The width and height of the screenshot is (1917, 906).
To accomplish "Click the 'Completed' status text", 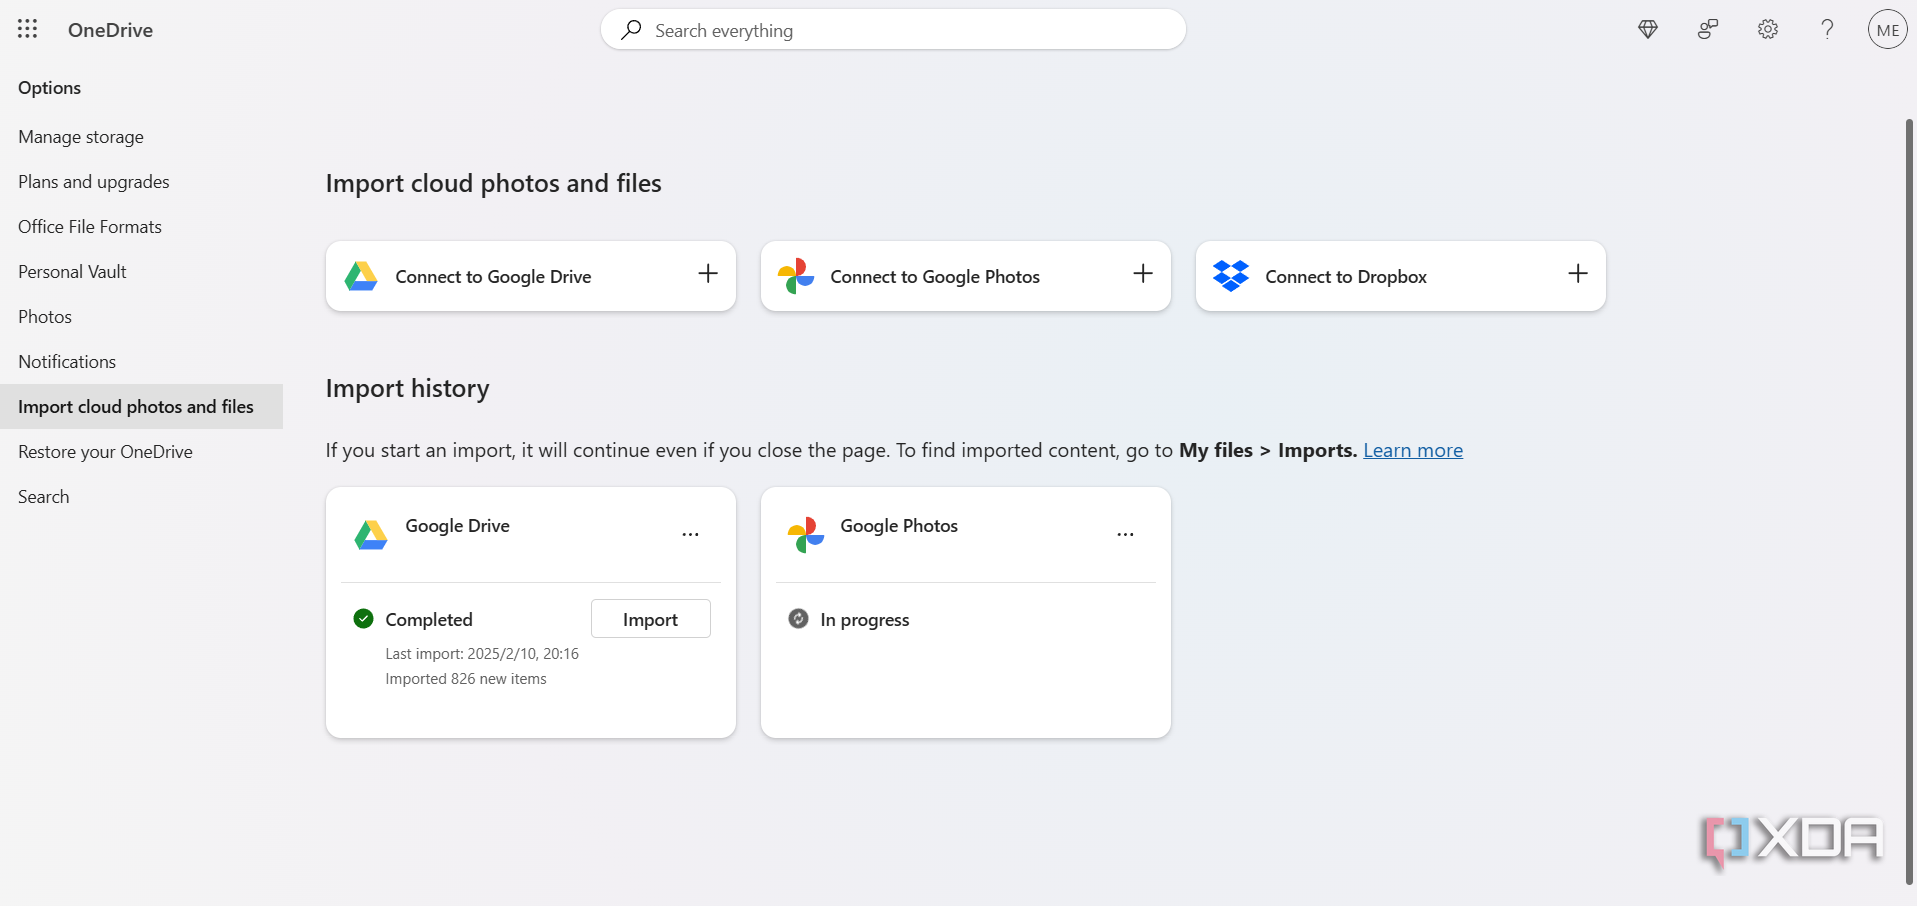I will (x=429, y=620).
